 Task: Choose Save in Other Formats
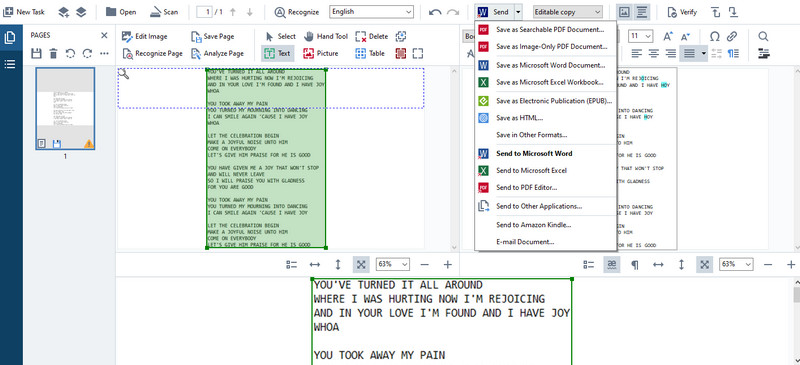[545, 135]
